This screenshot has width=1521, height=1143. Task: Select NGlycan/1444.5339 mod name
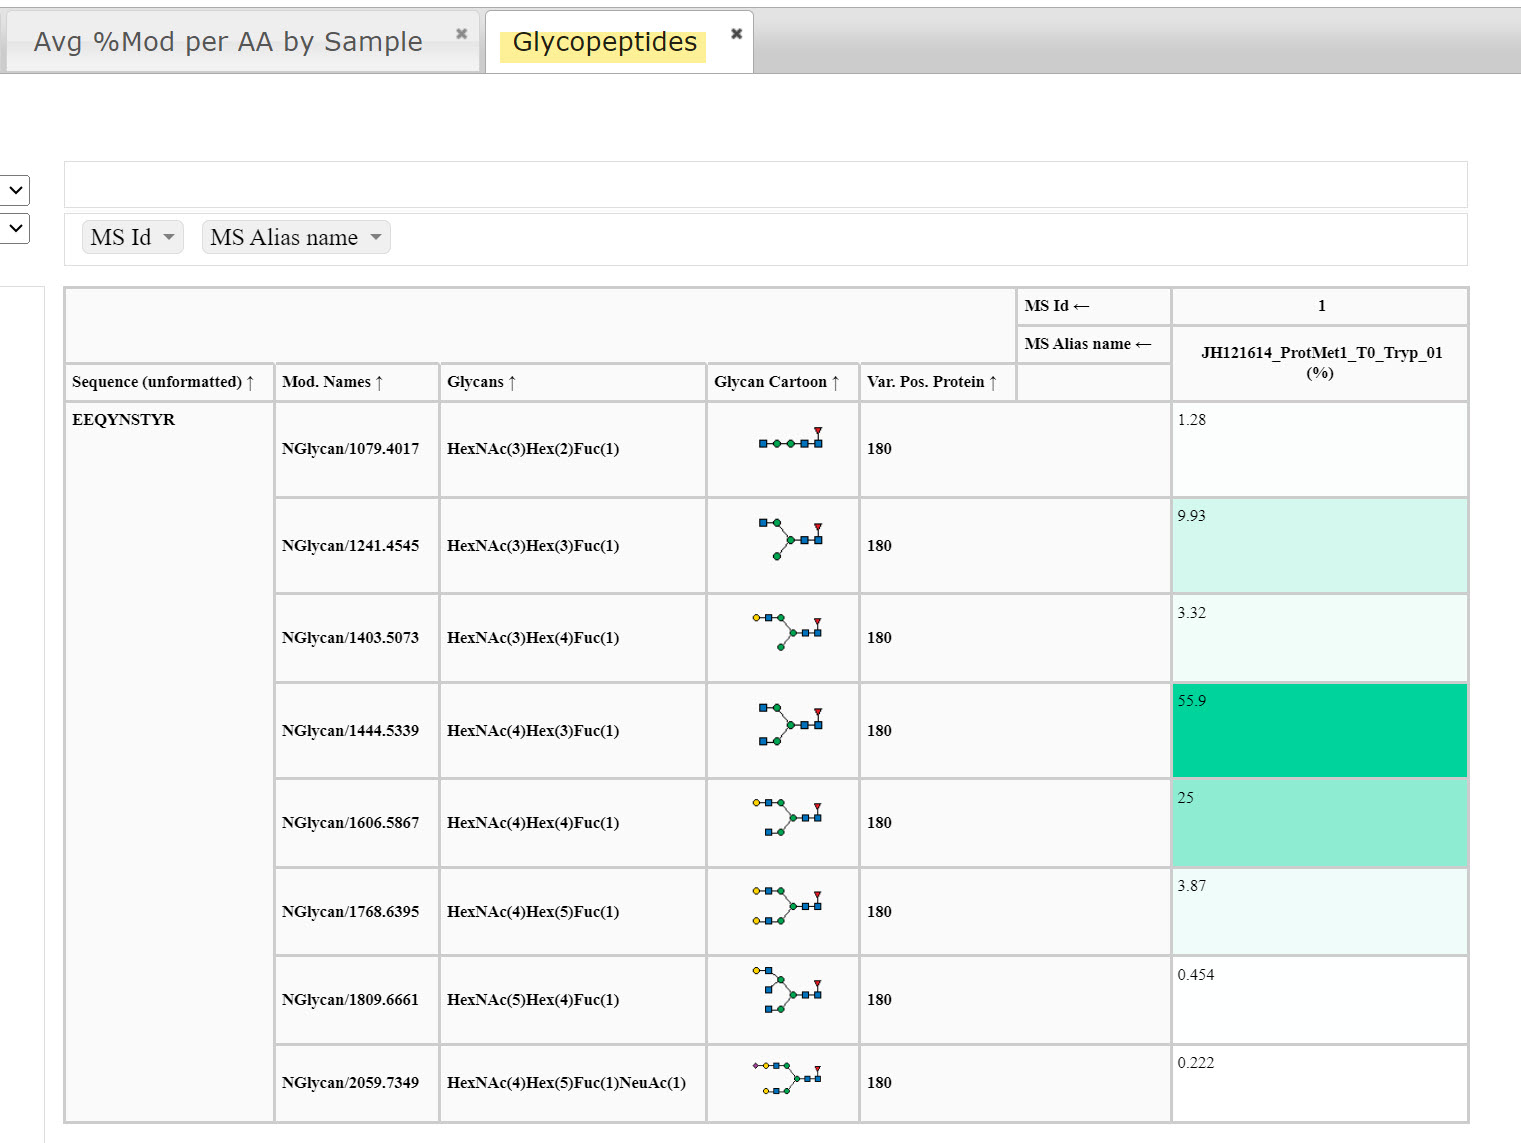(x=350, y=731)
